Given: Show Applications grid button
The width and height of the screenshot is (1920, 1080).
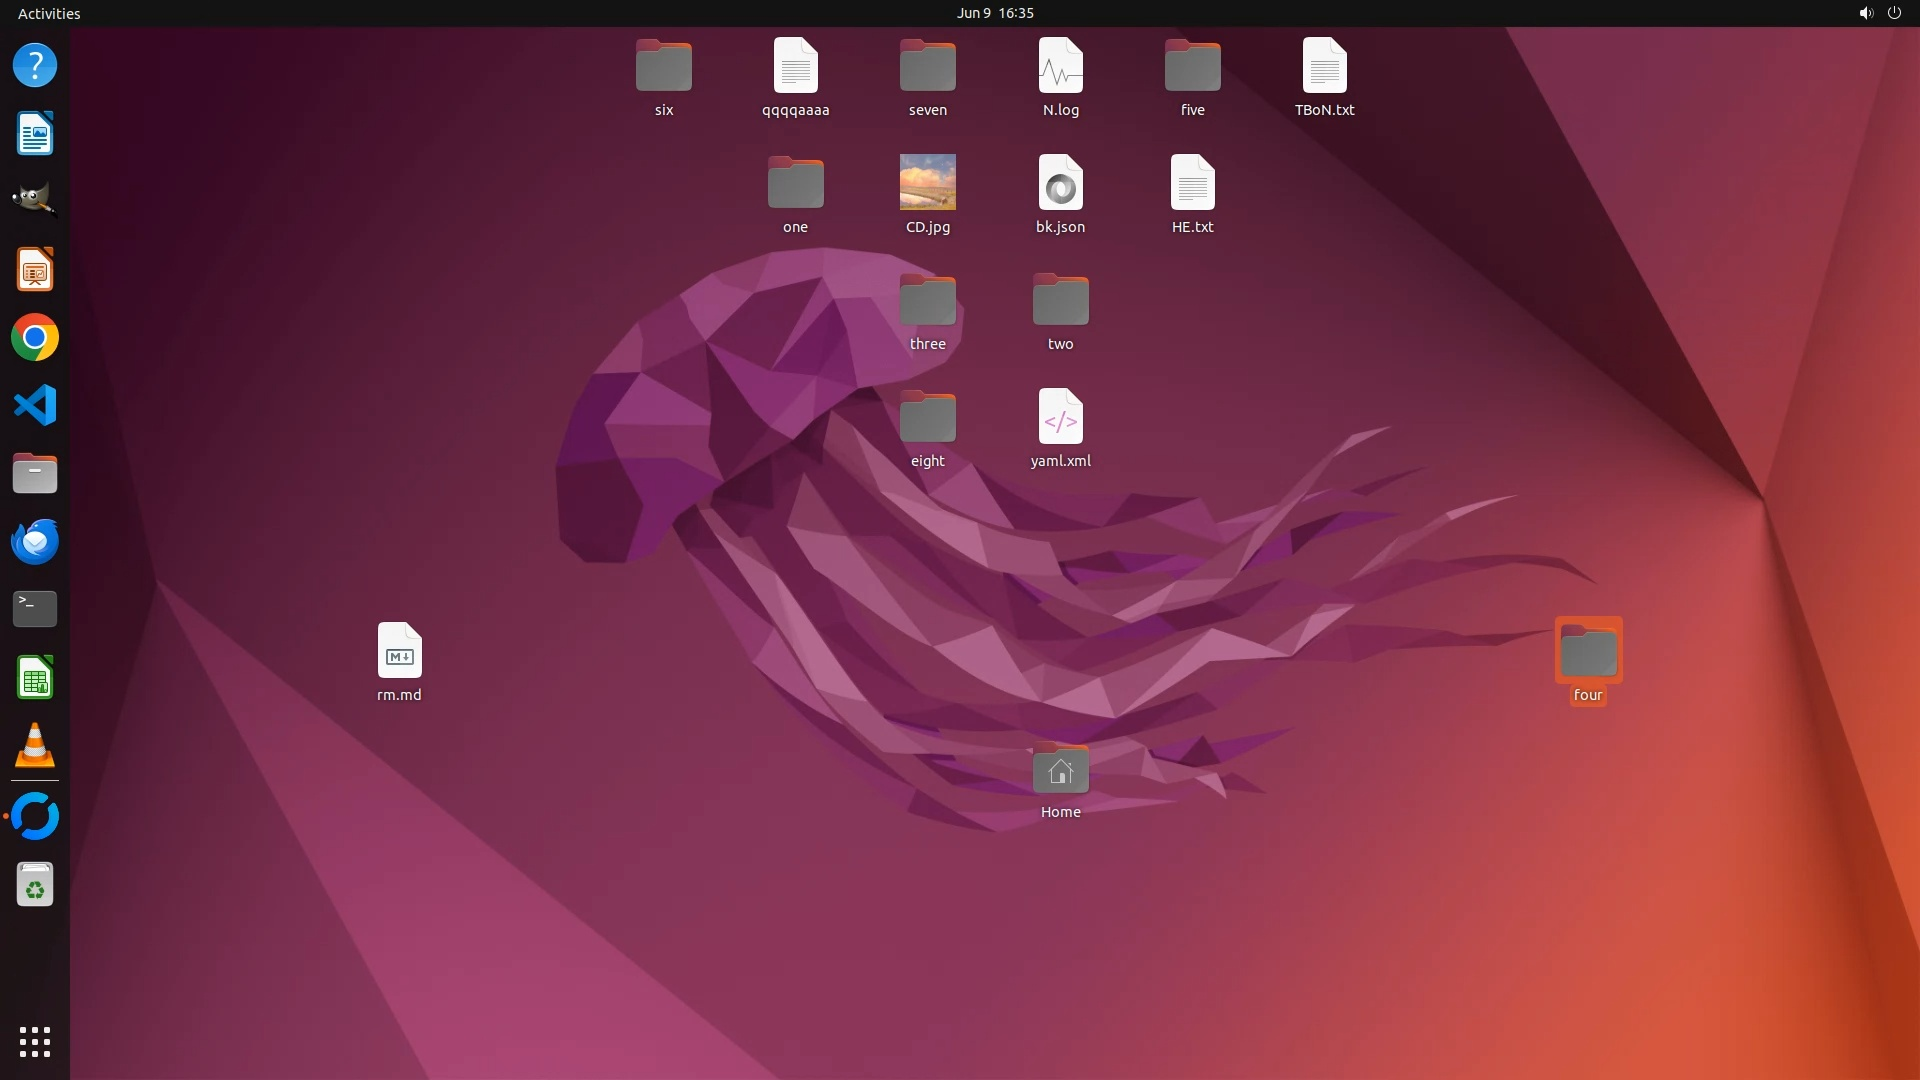Looking at the screenshot, I should [x=35, y=1041].
